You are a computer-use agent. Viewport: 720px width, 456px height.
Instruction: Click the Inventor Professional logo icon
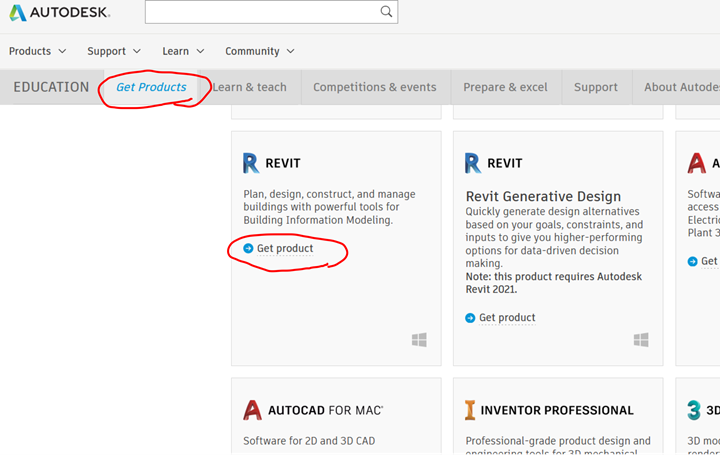click(x=470, y=410)
